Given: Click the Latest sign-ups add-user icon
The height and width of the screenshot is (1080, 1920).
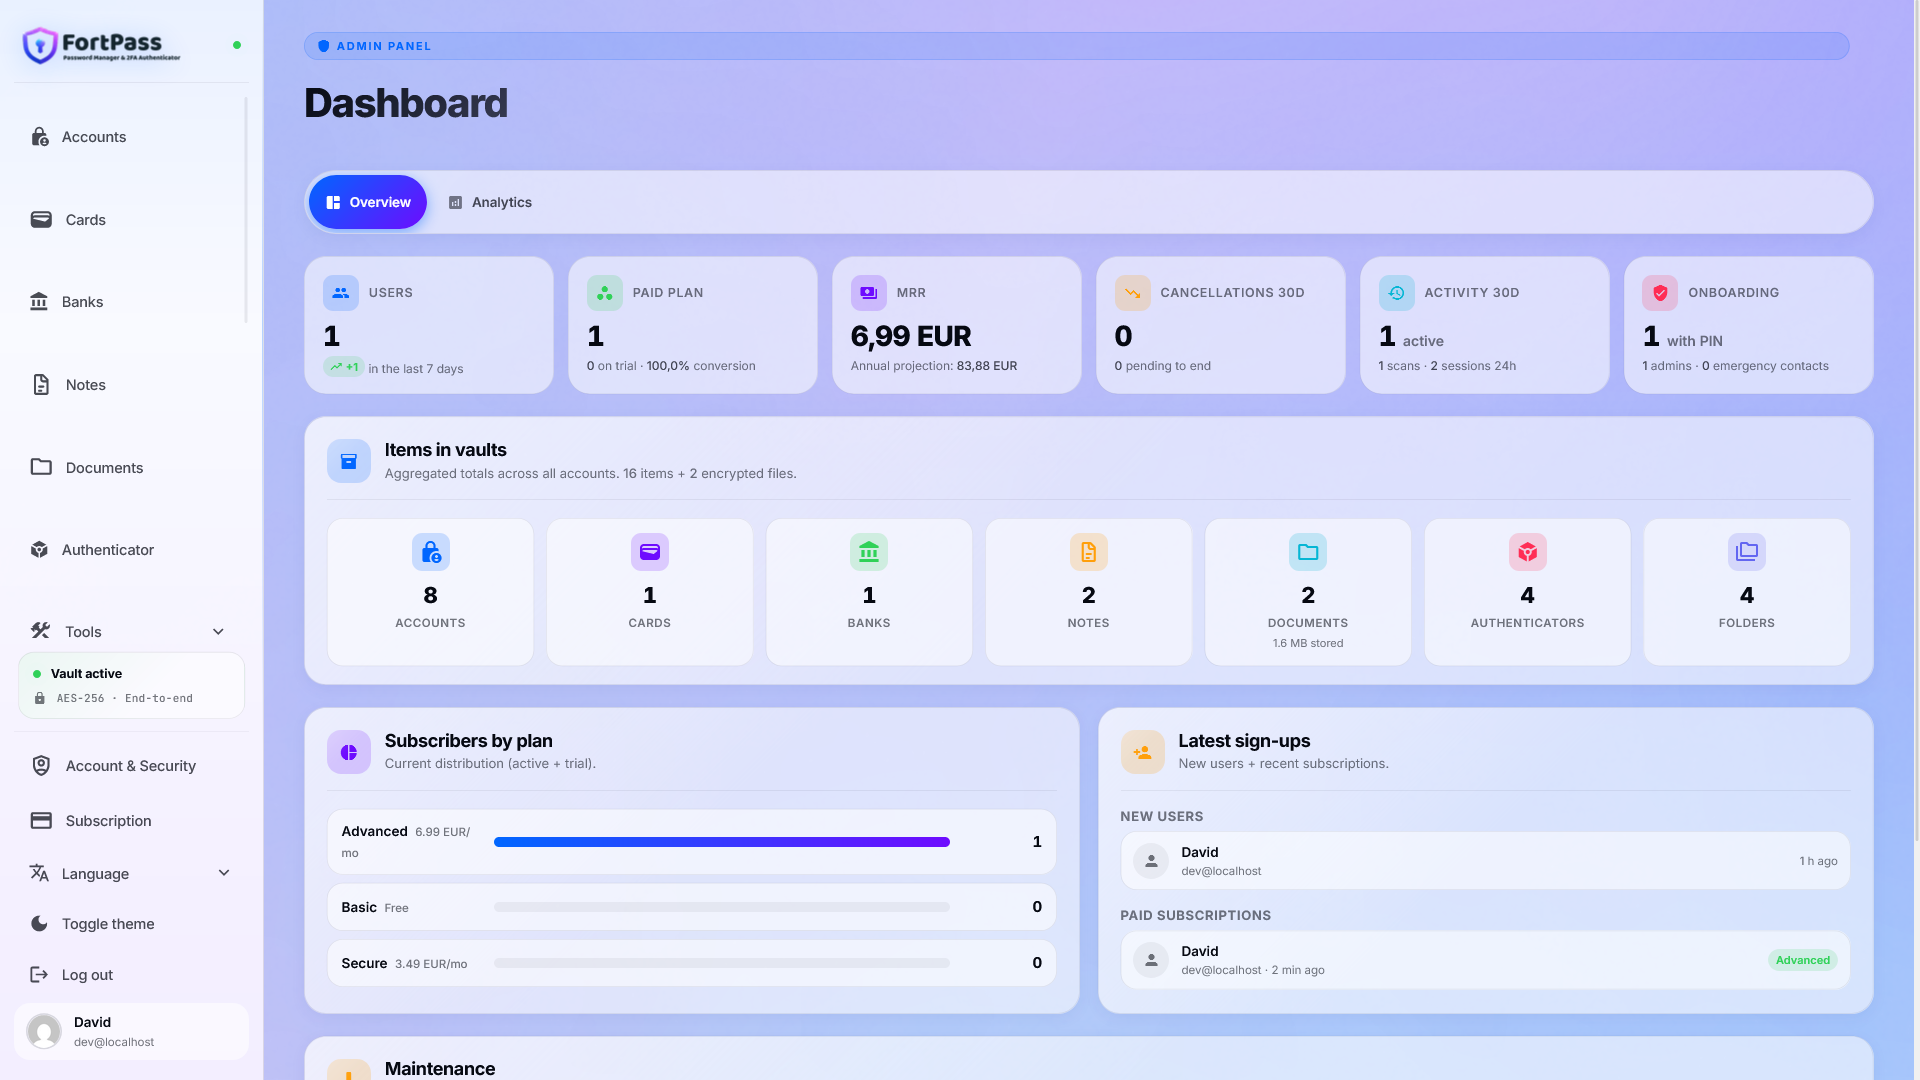Looking at the screenshot, I should pos(1142,752).
